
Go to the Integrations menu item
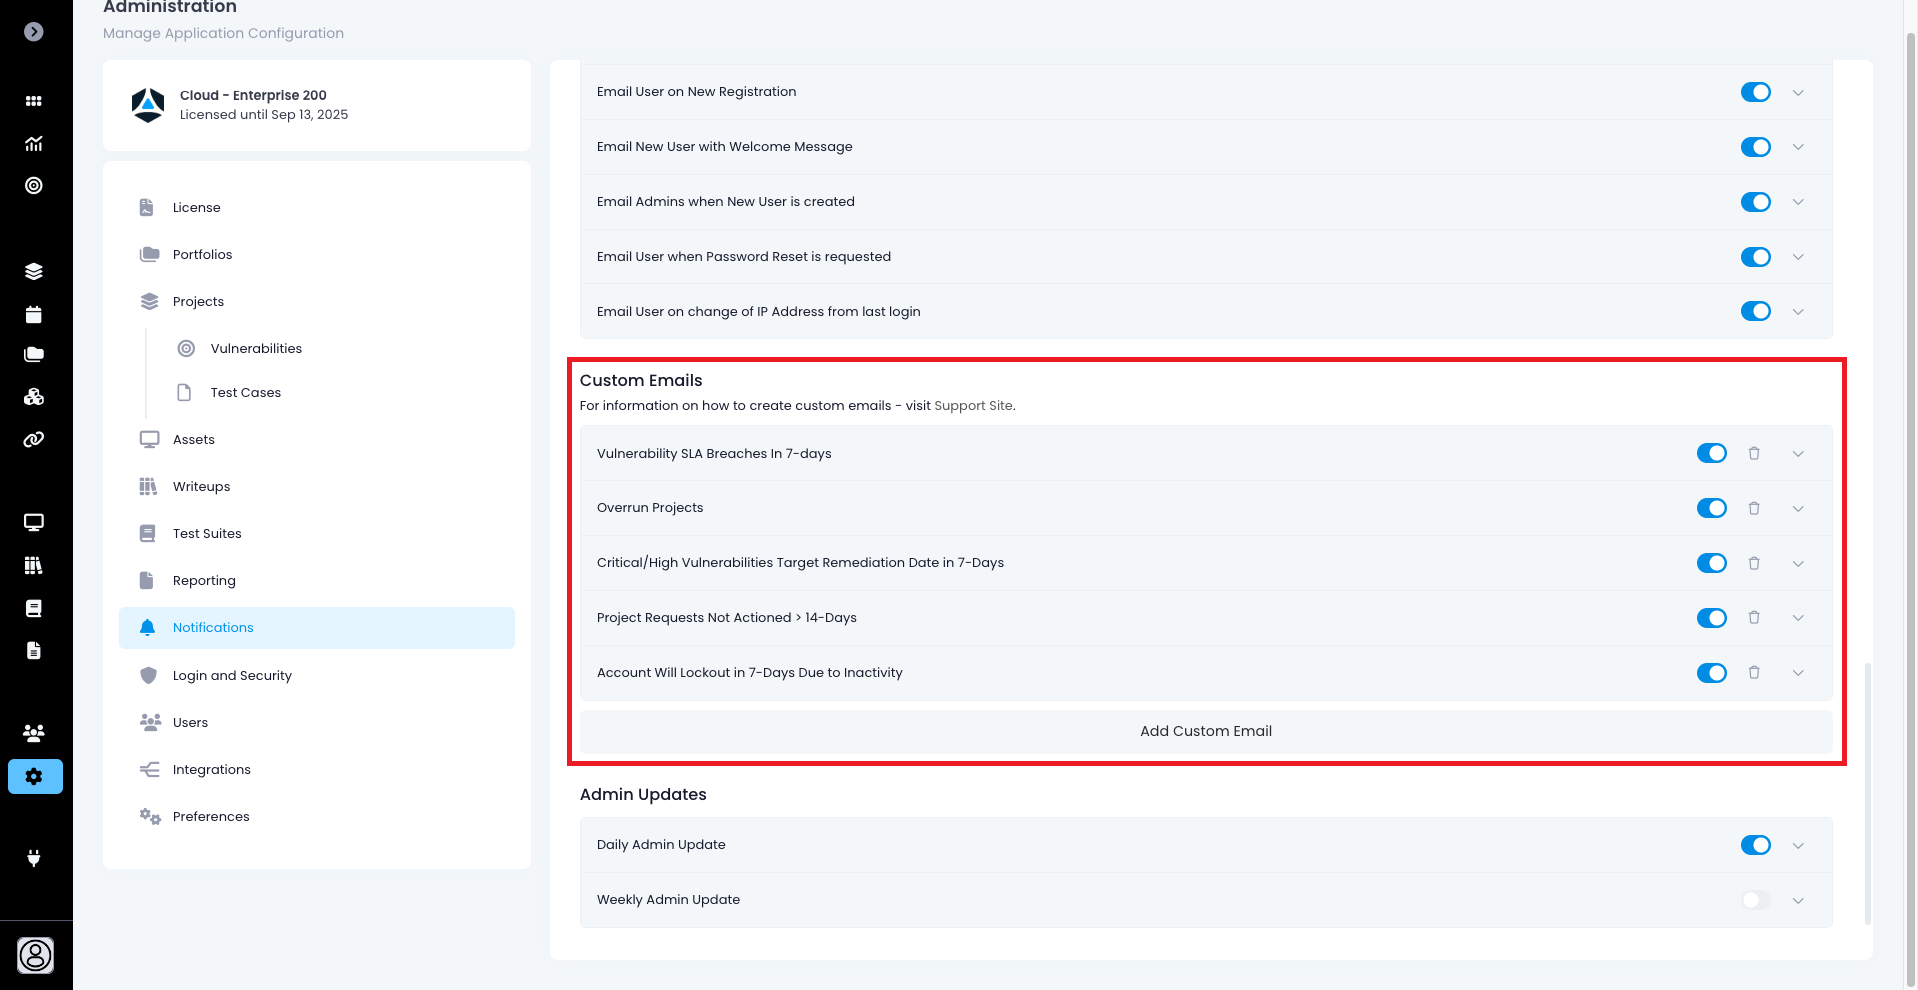[211, 769]
